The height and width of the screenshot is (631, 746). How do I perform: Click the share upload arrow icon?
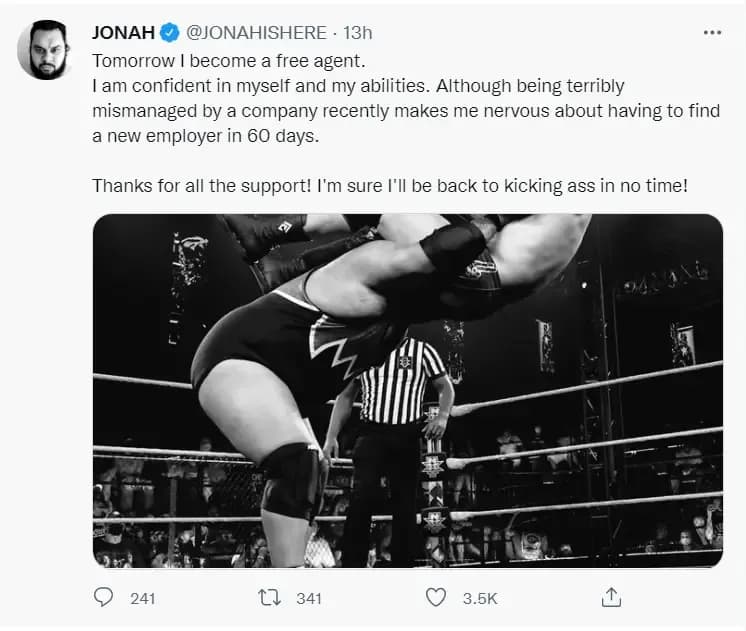612,597
